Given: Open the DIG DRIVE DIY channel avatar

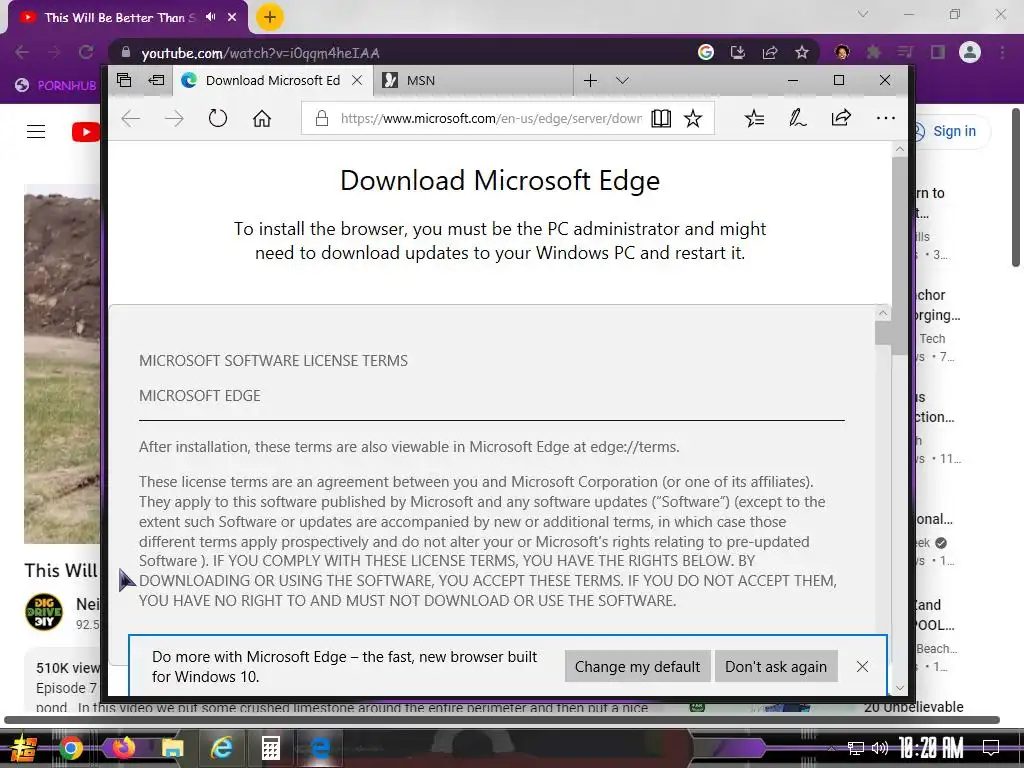Looking at the screenshot, I should (44, 612).
